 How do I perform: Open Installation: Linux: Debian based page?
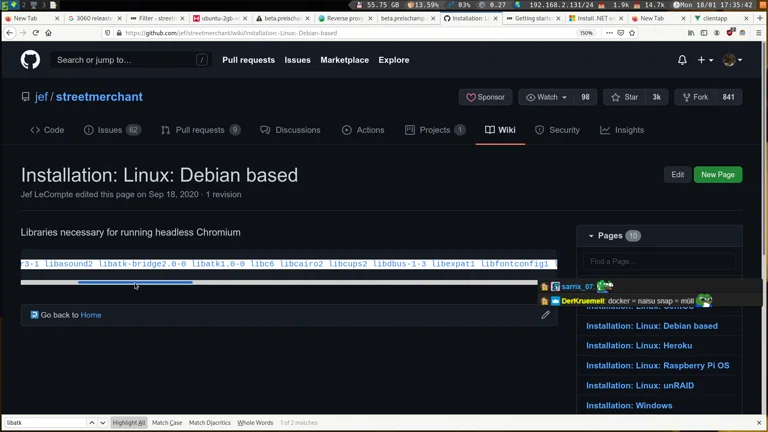[652, 326]
